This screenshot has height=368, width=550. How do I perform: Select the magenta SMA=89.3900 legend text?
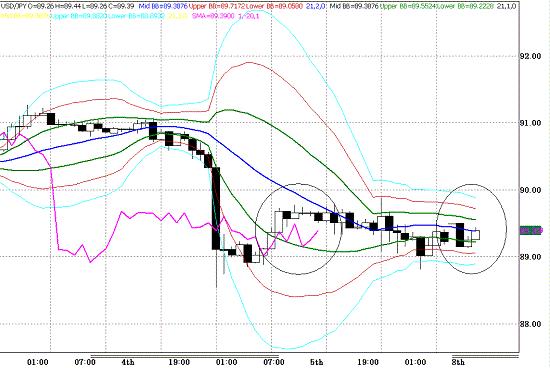214,16
